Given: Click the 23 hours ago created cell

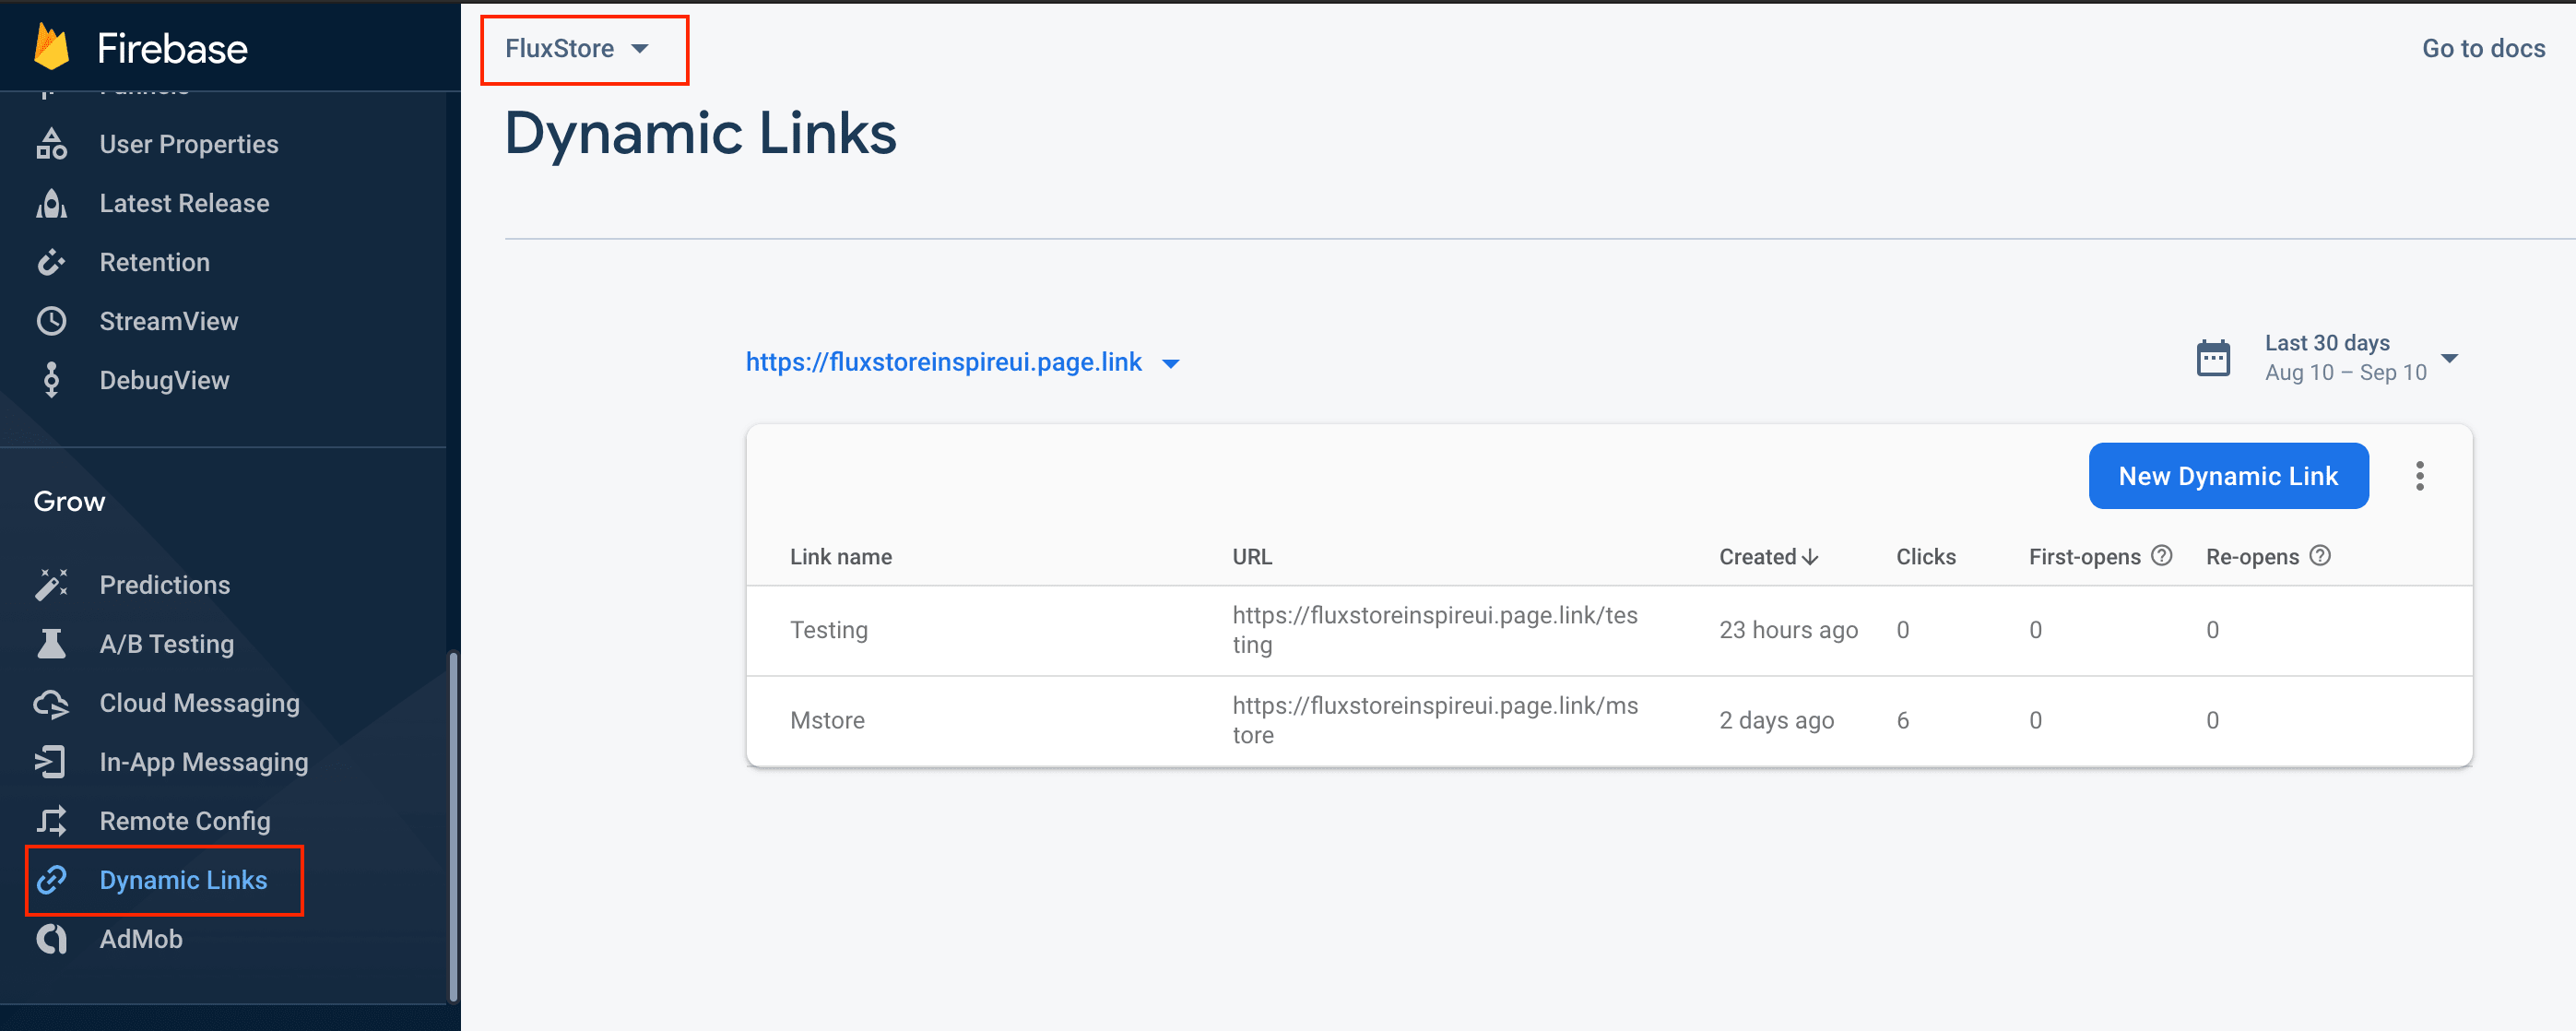Looking at the screenshot, I should (x=1788, y=630).
